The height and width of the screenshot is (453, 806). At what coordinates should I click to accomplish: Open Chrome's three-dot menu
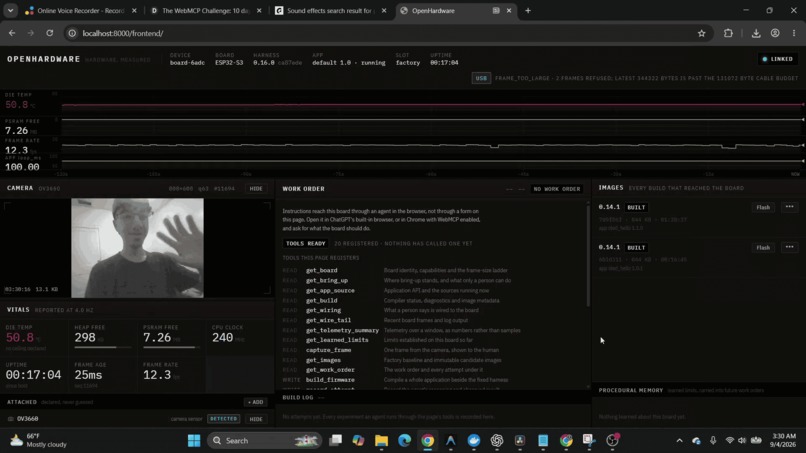(x=794, y=33)
